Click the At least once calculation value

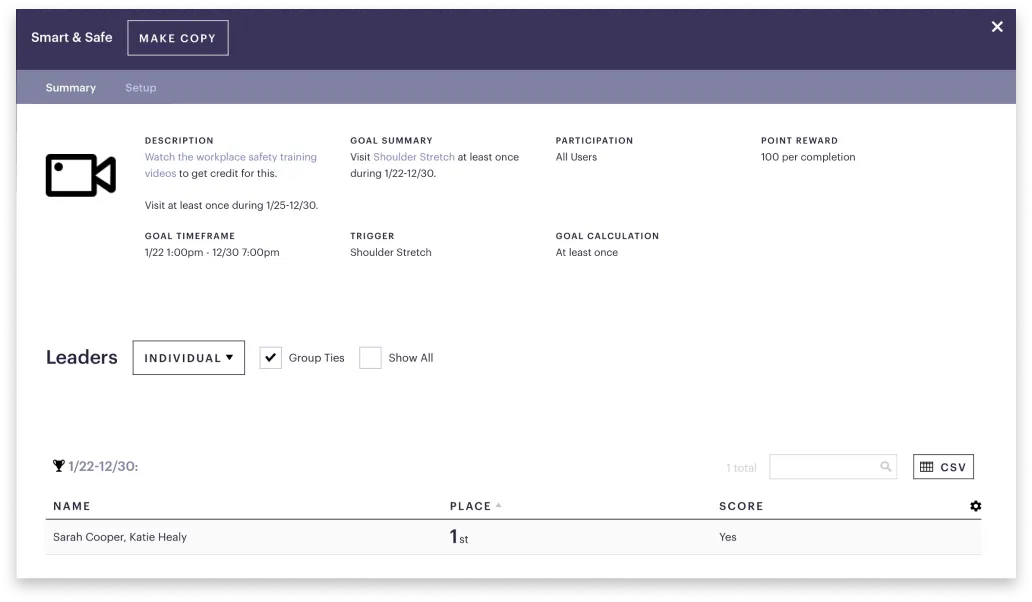pos(586,253)
